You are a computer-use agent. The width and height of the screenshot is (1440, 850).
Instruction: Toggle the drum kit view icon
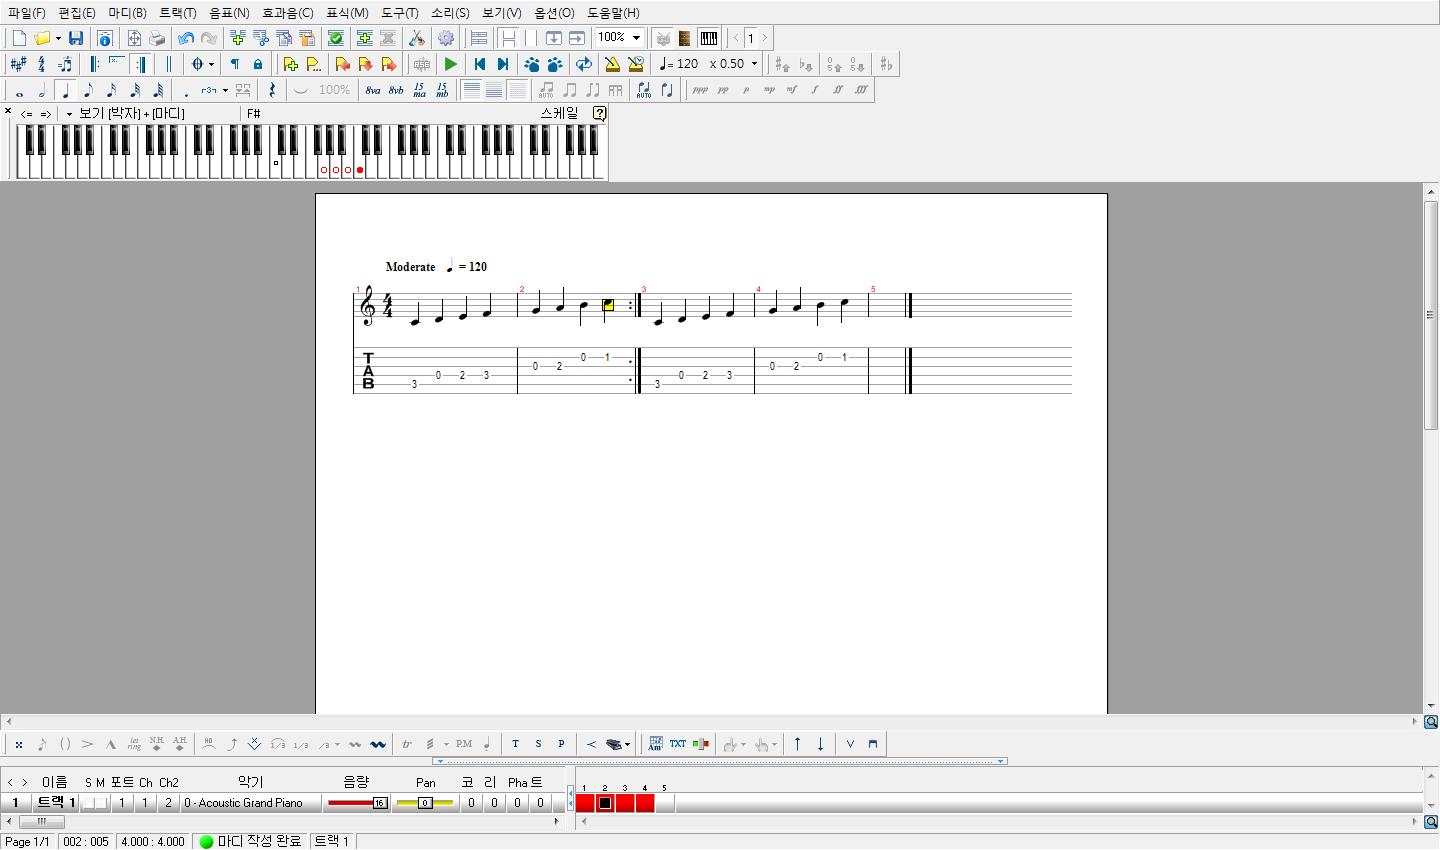pyautogui.click(x=662, y=38)
